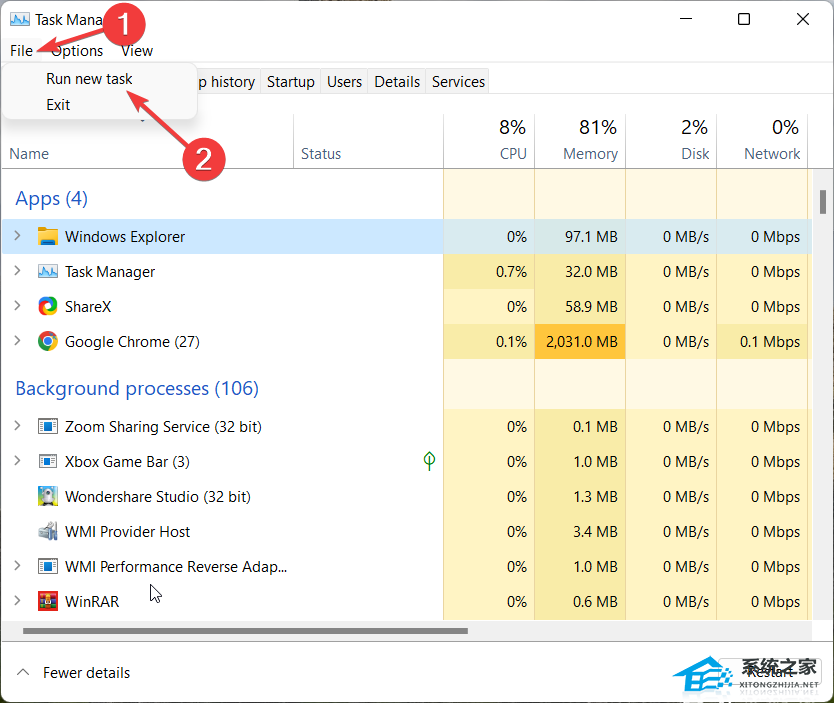Click Chrome's 2,031.0 MB memory cell
The height and width of the screenshot is (703, 834).
click(580, 341)
